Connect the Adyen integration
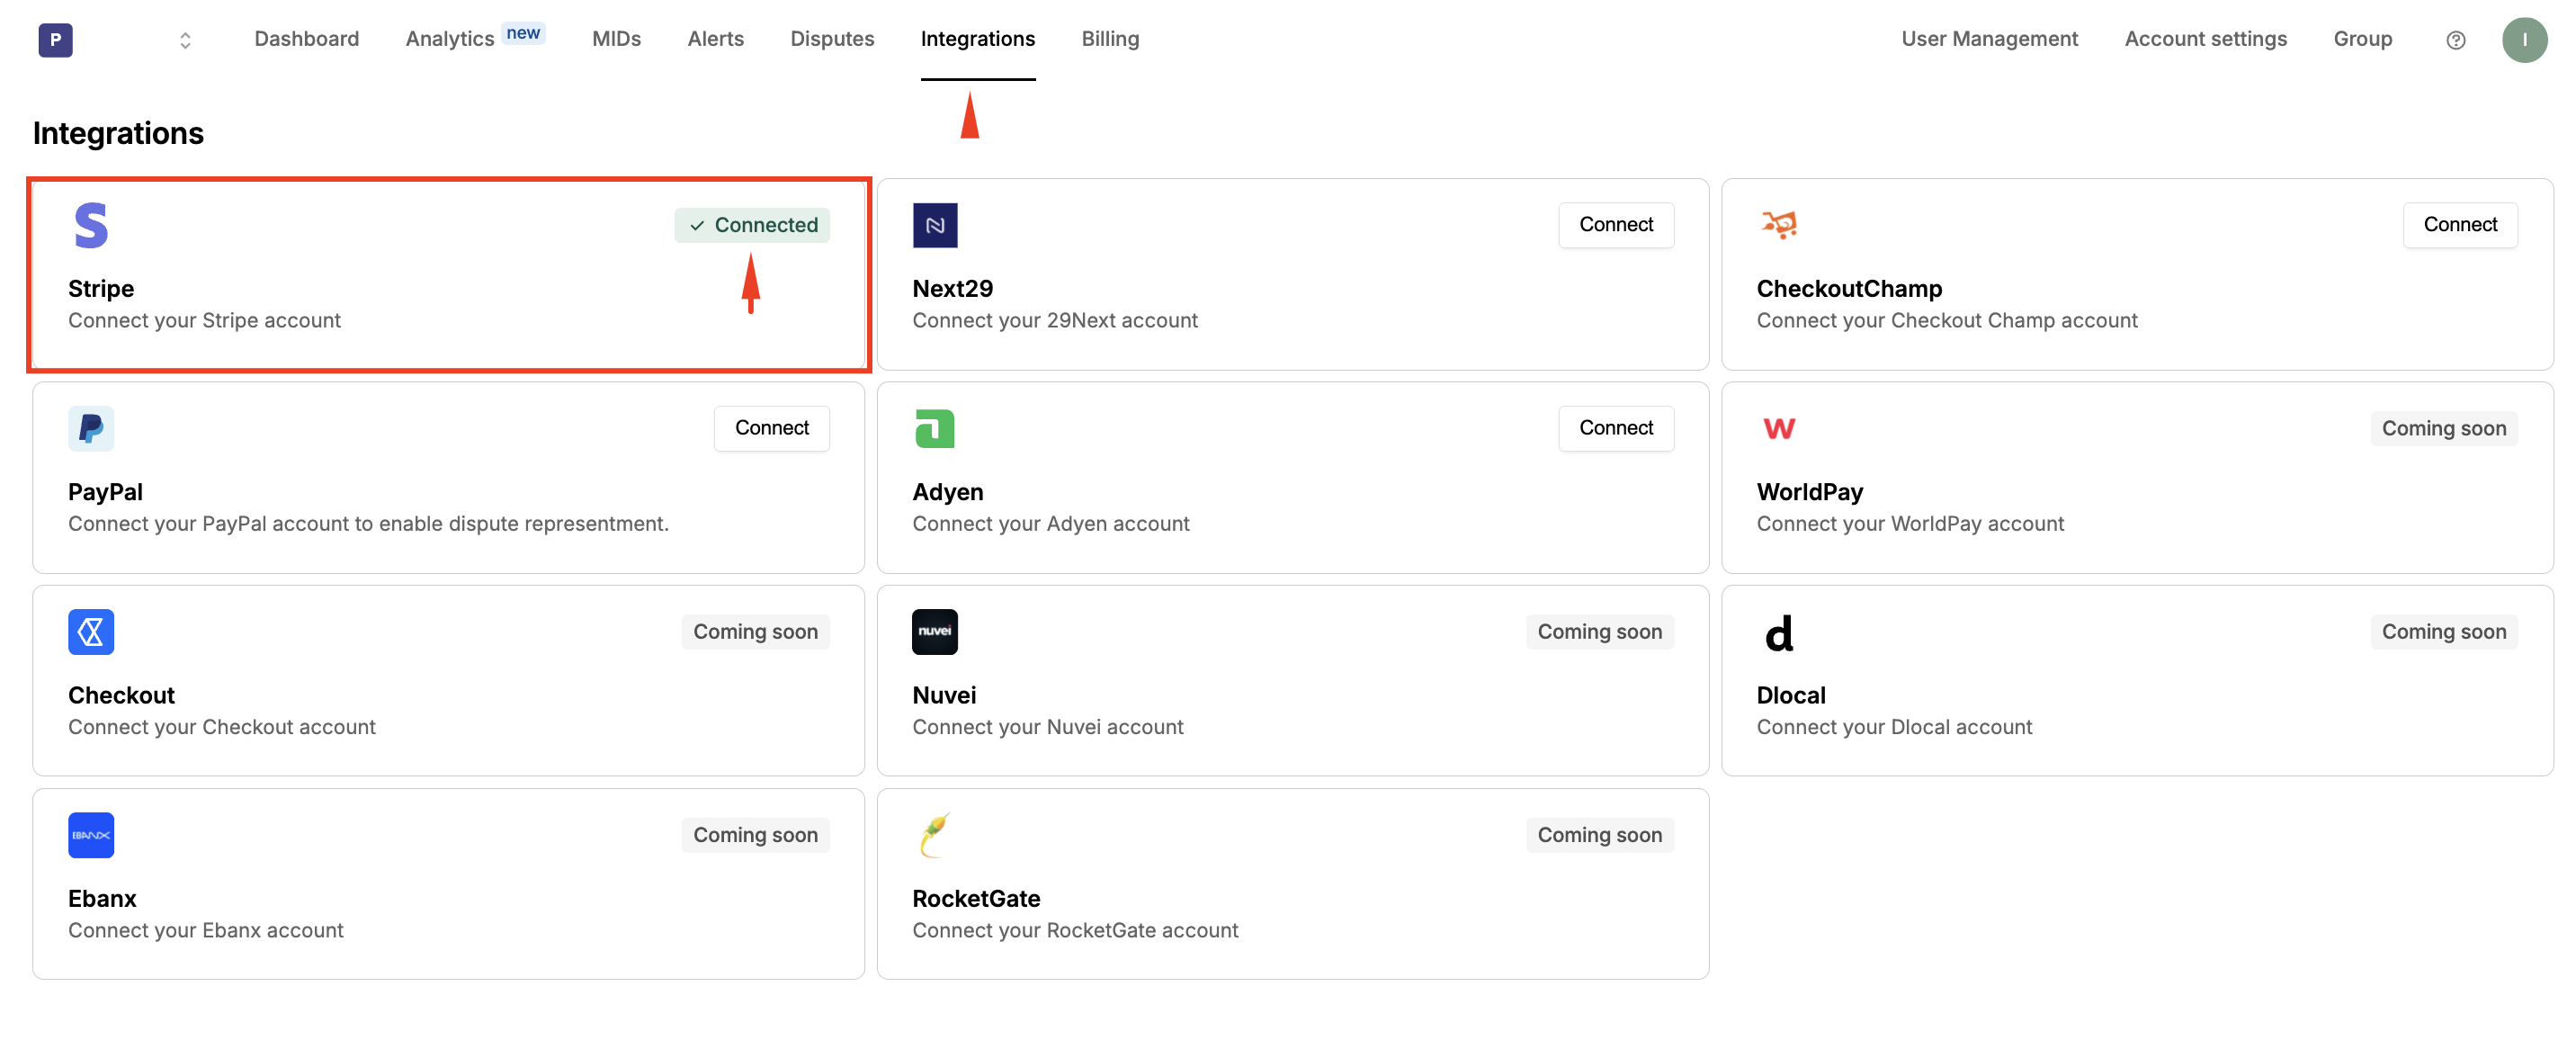Image resolution: width=2576 pixels, height=1058 pixels. click(1615, 428)
